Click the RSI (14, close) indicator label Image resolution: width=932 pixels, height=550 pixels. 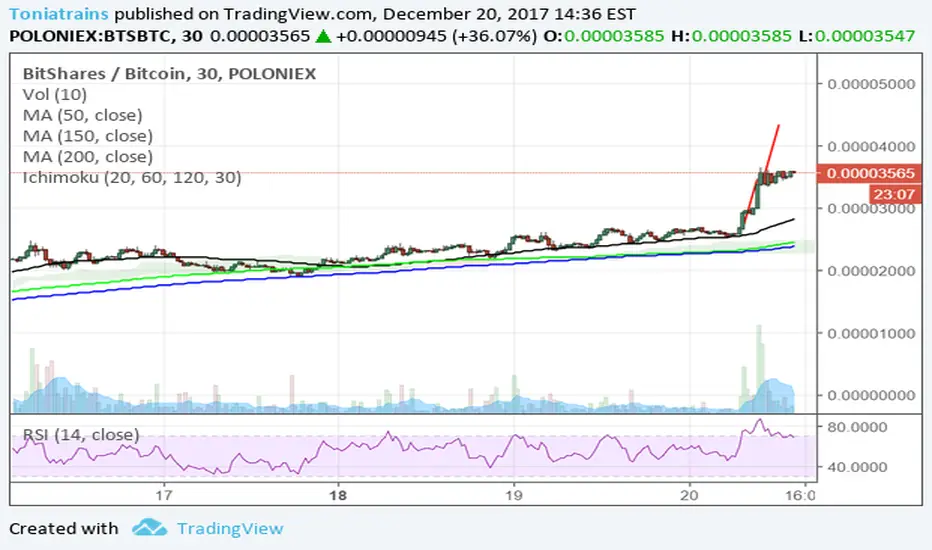tap(81, 435)
